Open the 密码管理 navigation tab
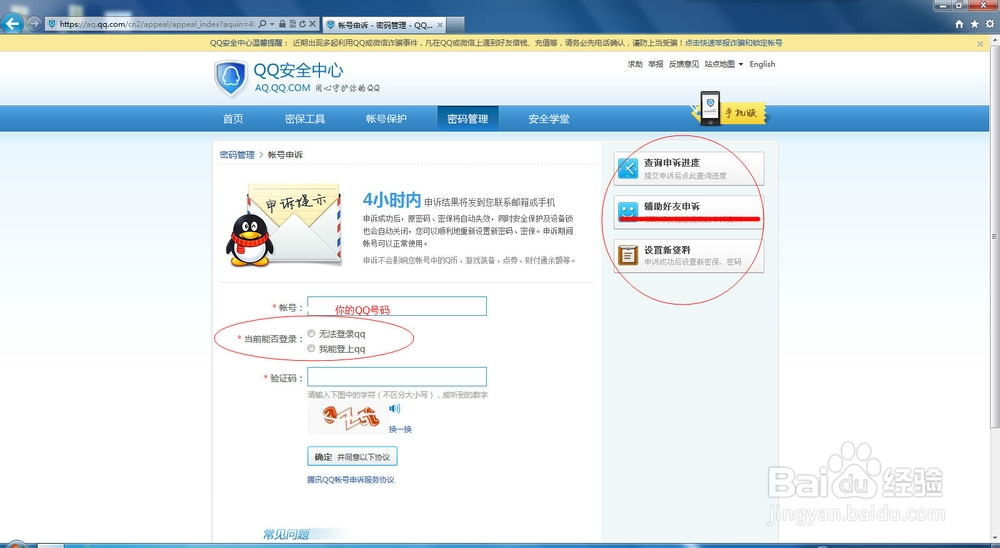Image resolution: width=1000 pixels, height=548 pixels. tap(467, 119)
